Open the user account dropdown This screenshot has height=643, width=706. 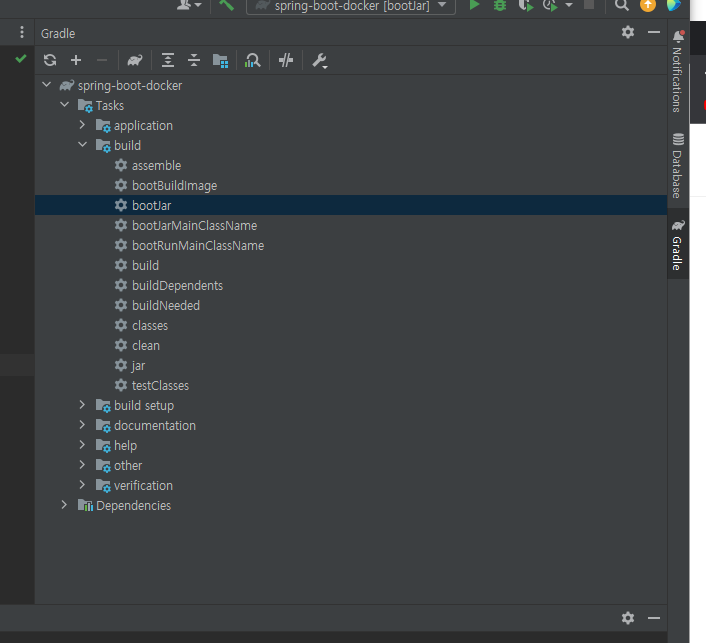(x=189, y=5)
